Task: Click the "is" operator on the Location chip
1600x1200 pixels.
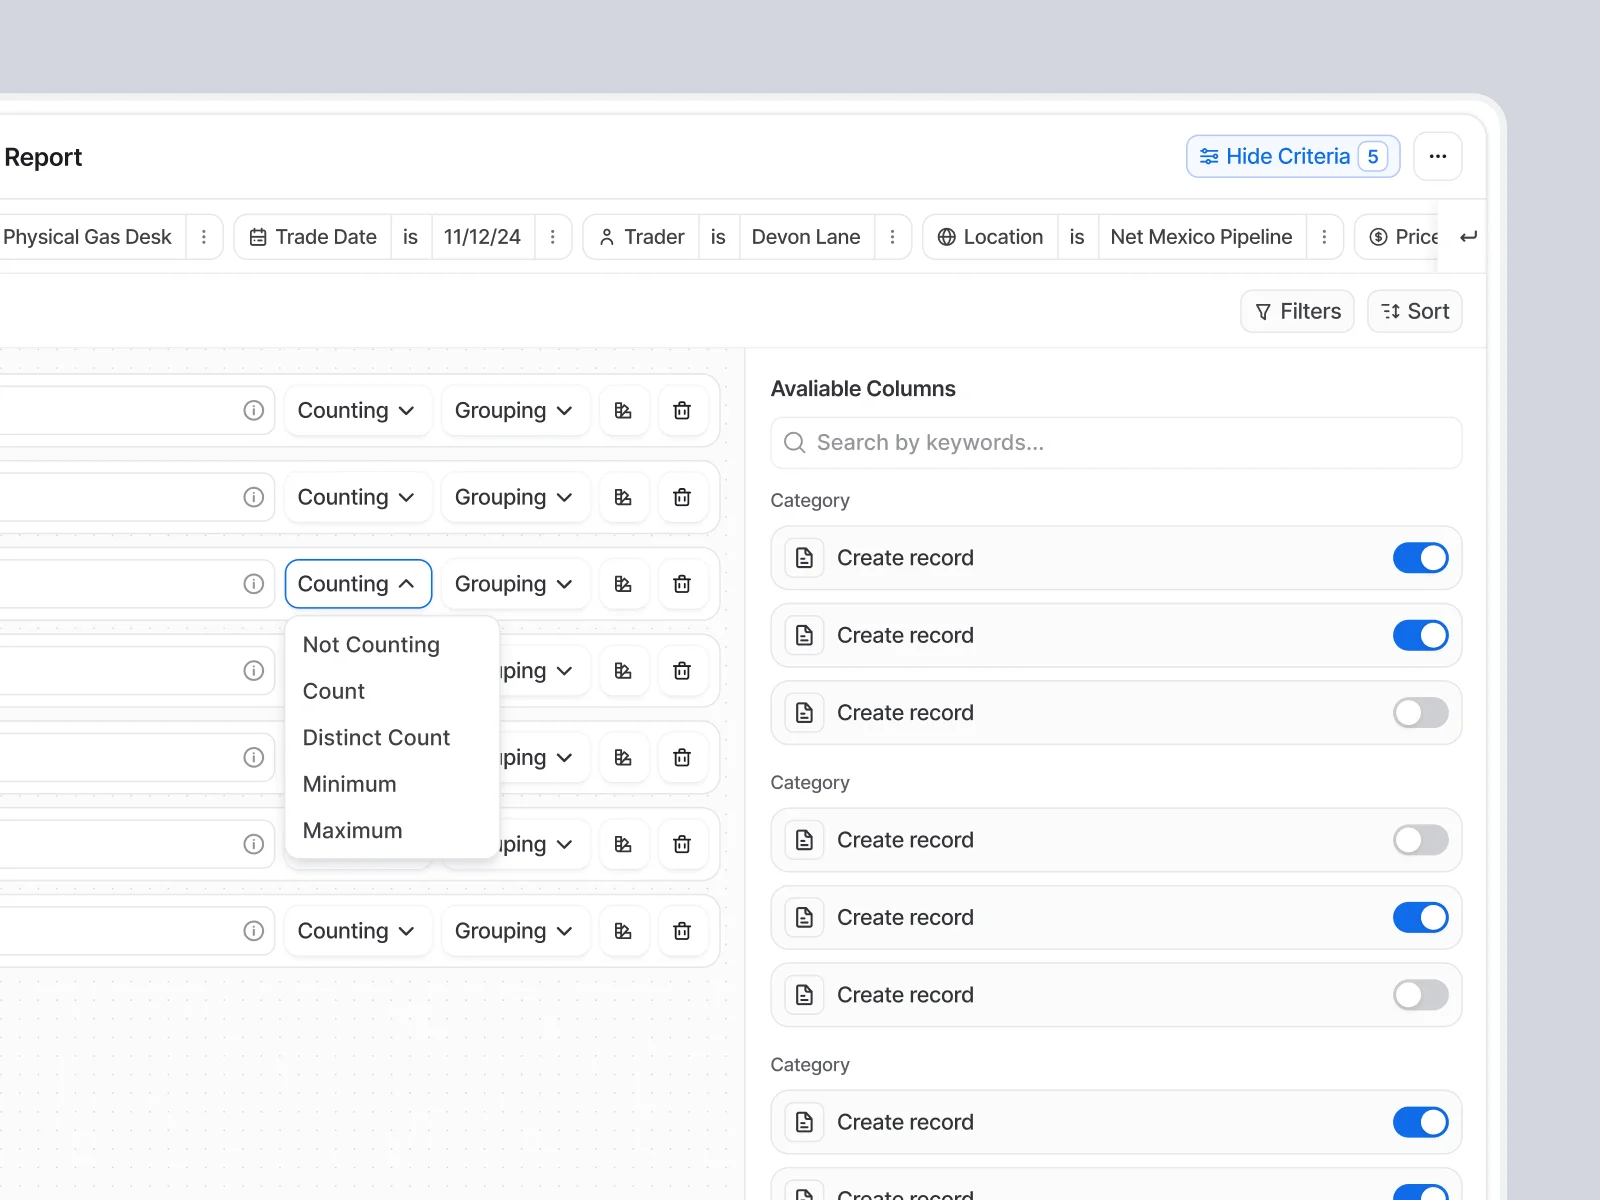Action: coord(1077,237)
